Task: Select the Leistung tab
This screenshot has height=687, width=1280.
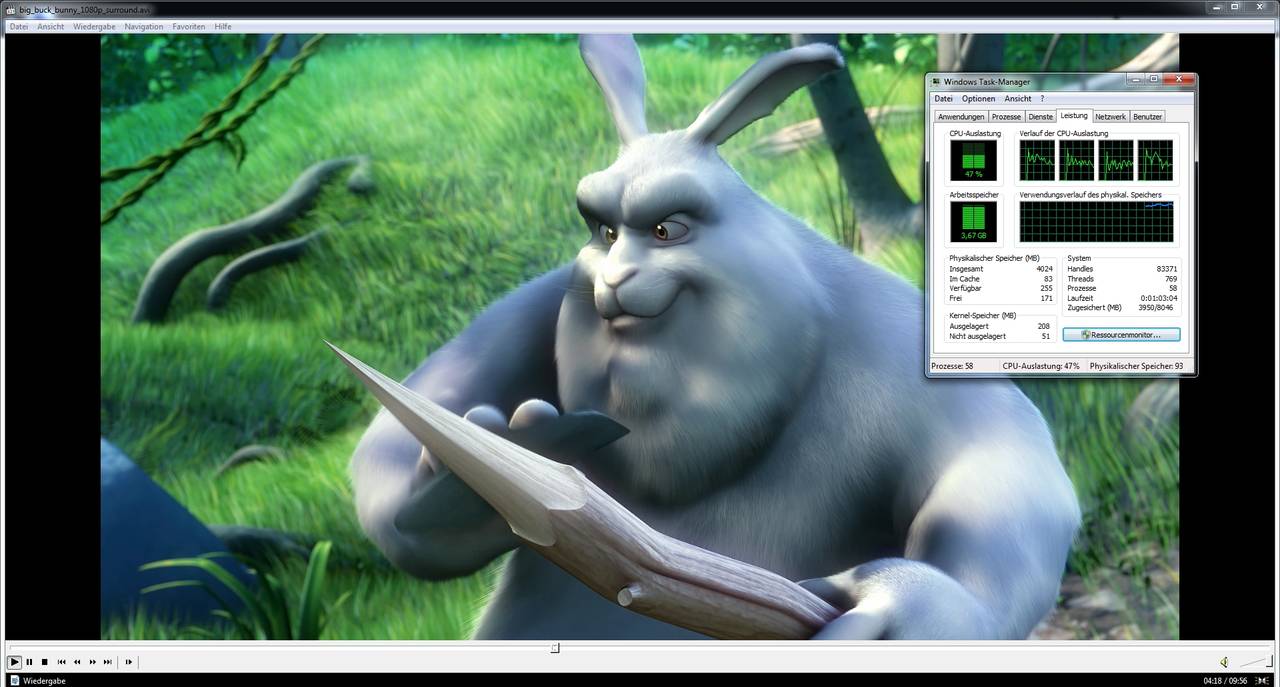Action: pos(1074,116)
